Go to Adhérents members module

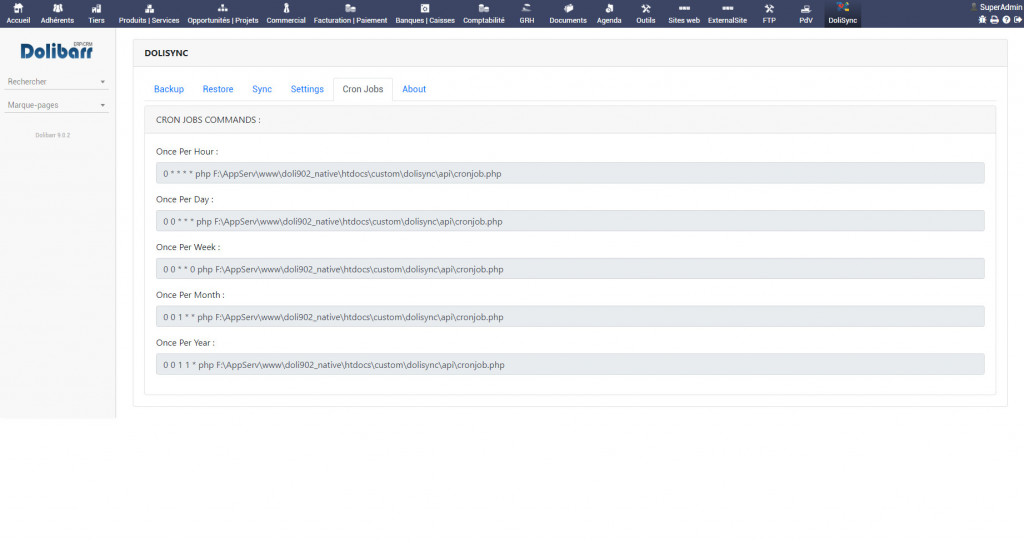pos(57,13)
